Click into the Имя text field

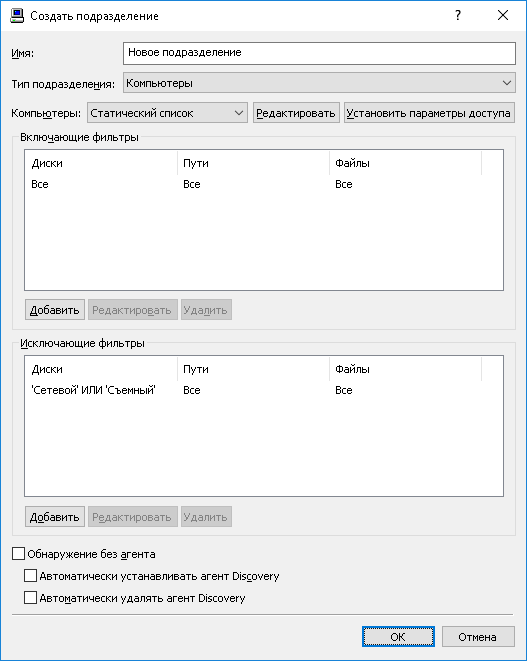pyautogui.click(x=319, y=53)
